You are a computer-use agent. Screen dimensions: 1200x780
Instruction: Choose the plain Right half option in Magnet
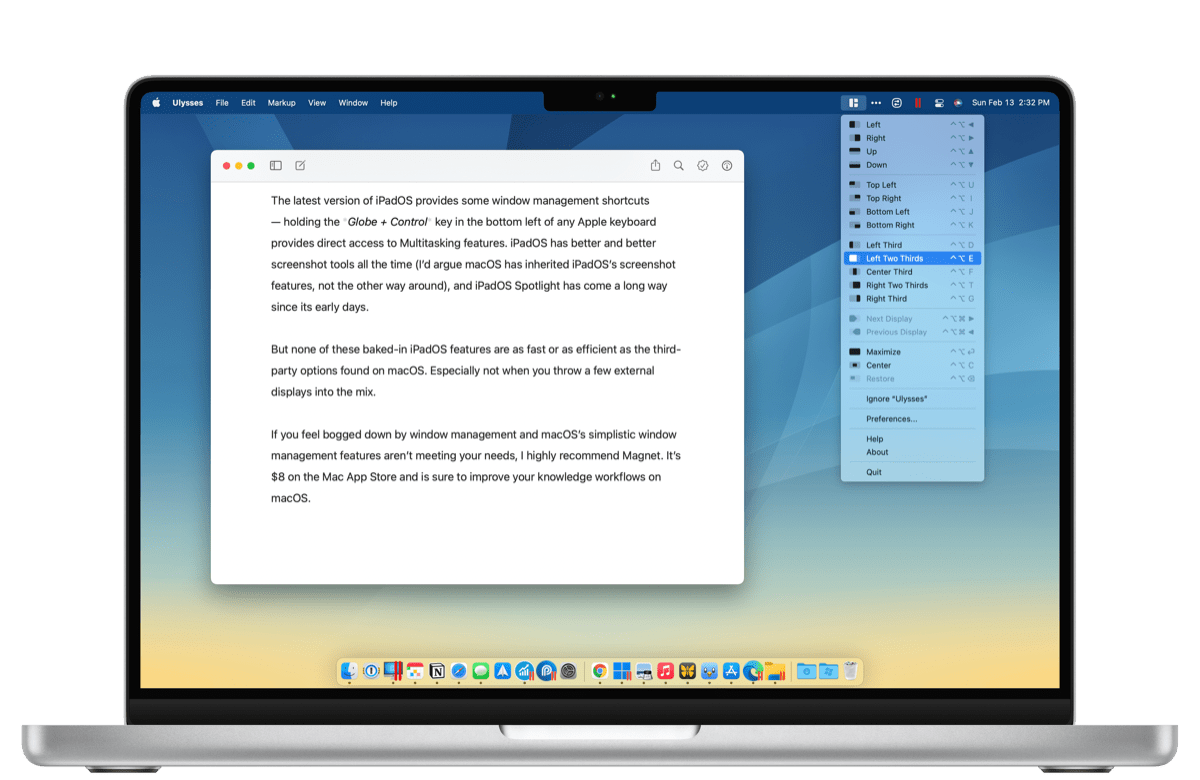(x=912, y=138)
